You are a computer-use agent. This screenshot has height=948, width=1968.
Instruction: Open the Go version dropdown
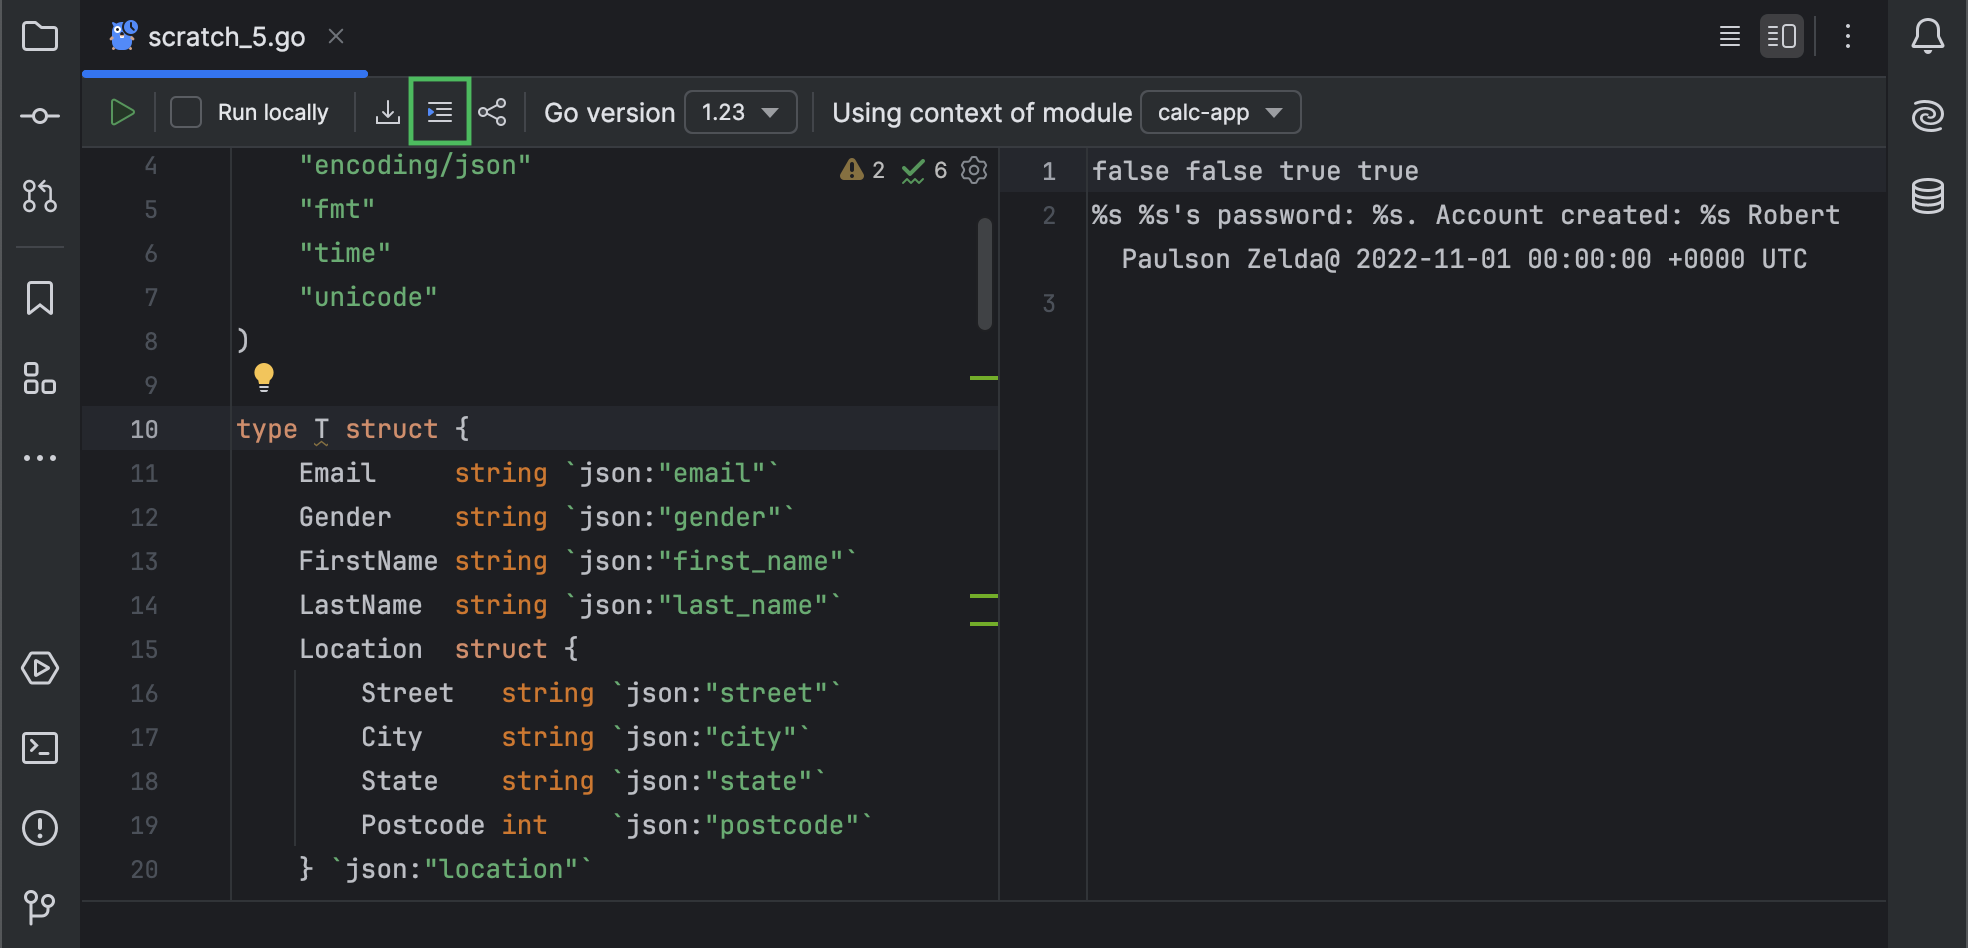click(740, 112)
